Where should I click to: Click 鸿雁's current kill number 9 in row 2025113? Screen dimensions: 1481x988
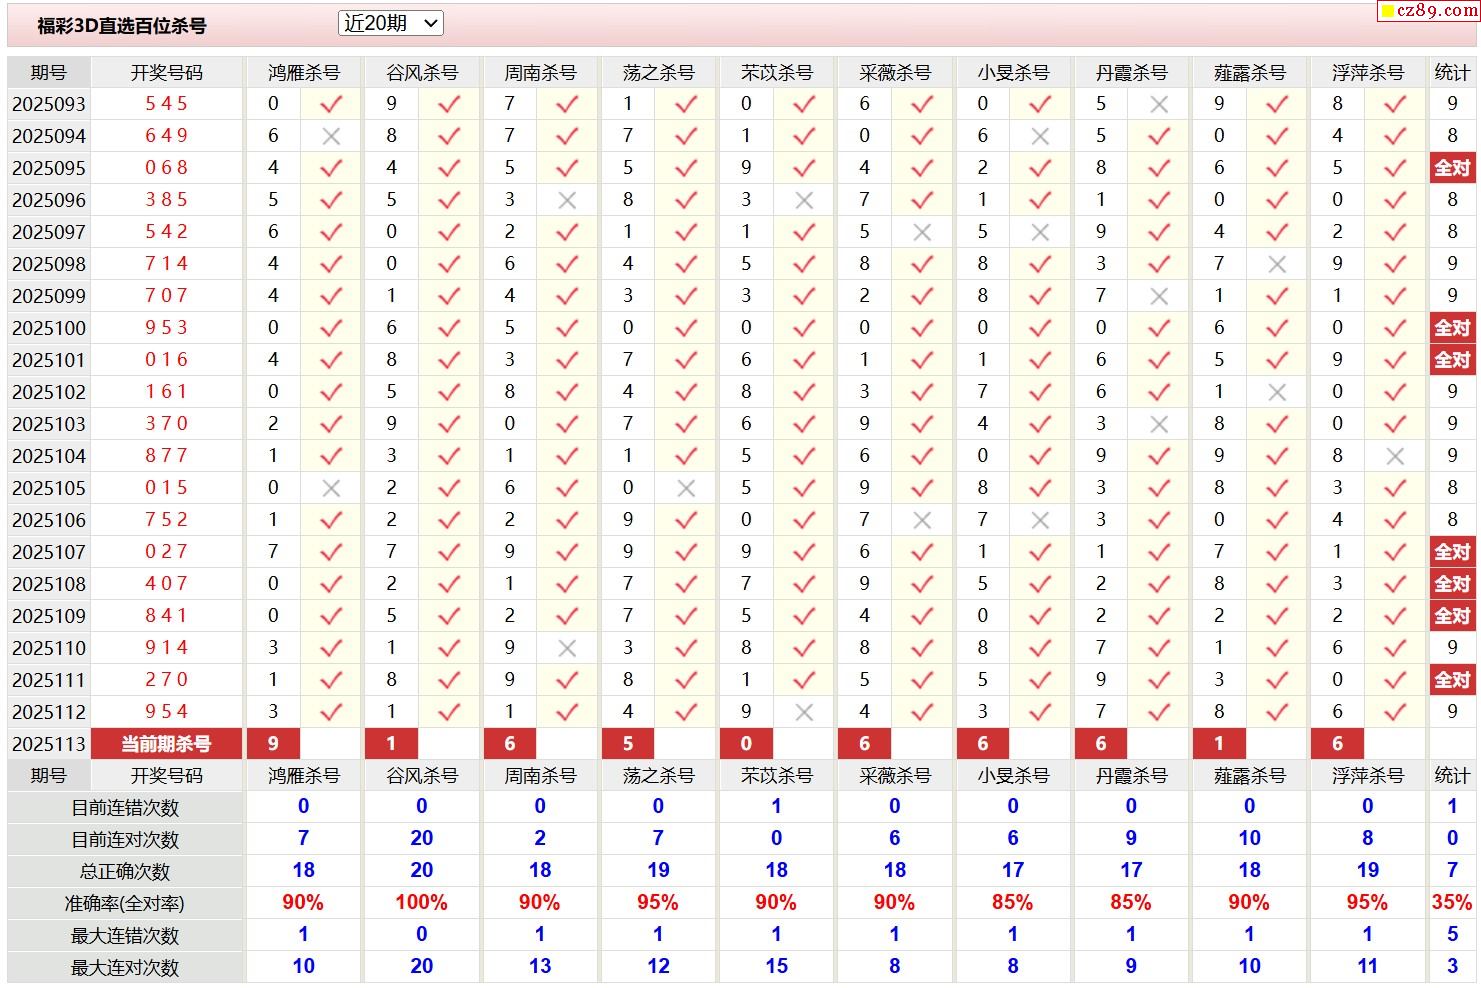(x=273, y=744)
